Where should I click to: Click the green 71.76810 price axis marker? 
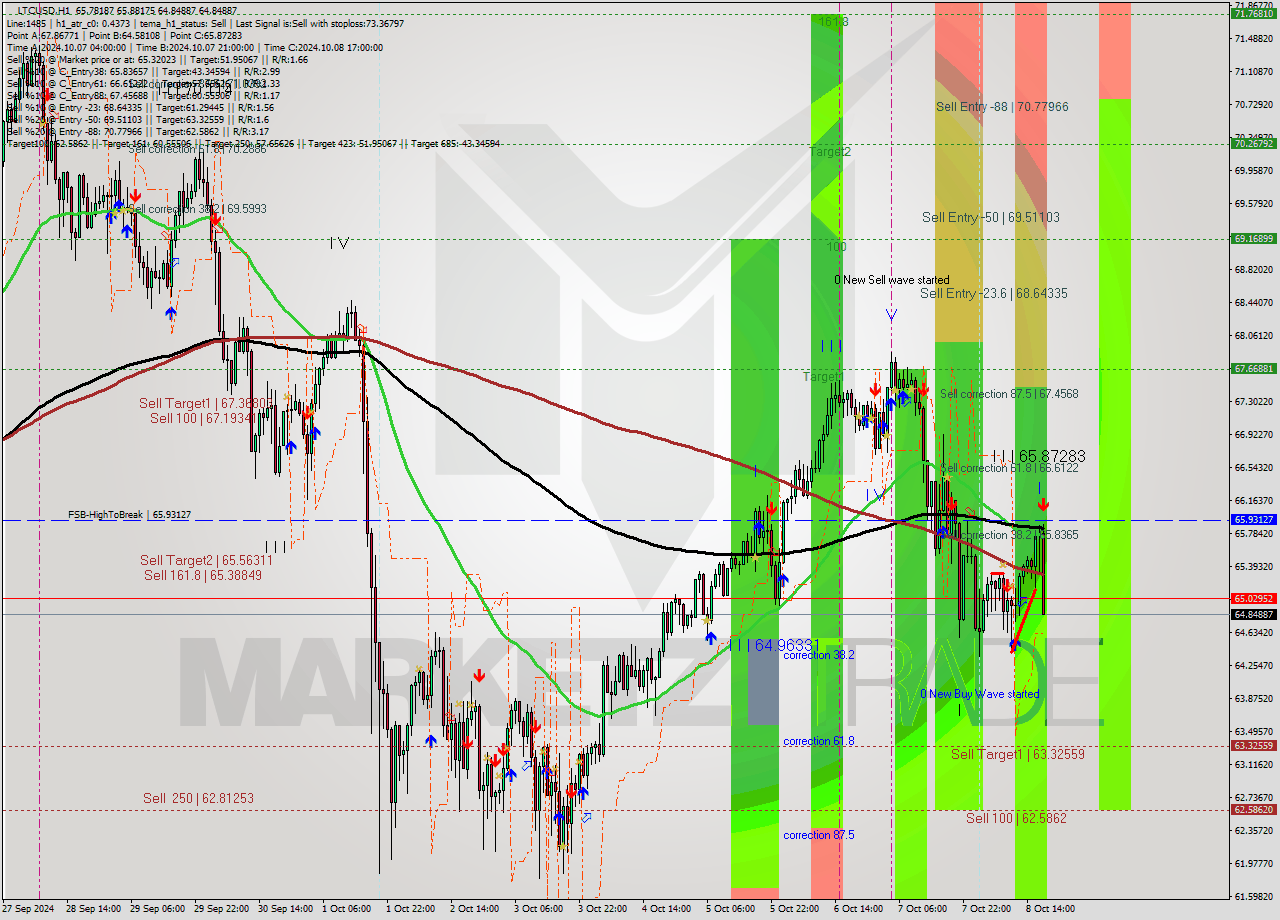click(x=1254, y=14)
